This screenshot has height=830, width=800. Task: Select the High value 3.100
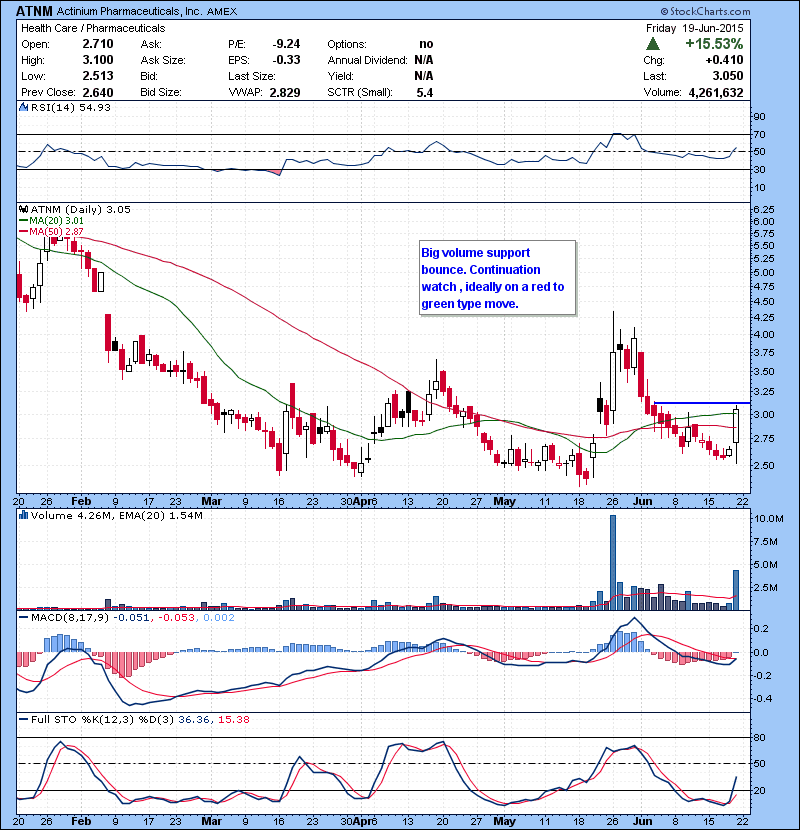[98, 60]
